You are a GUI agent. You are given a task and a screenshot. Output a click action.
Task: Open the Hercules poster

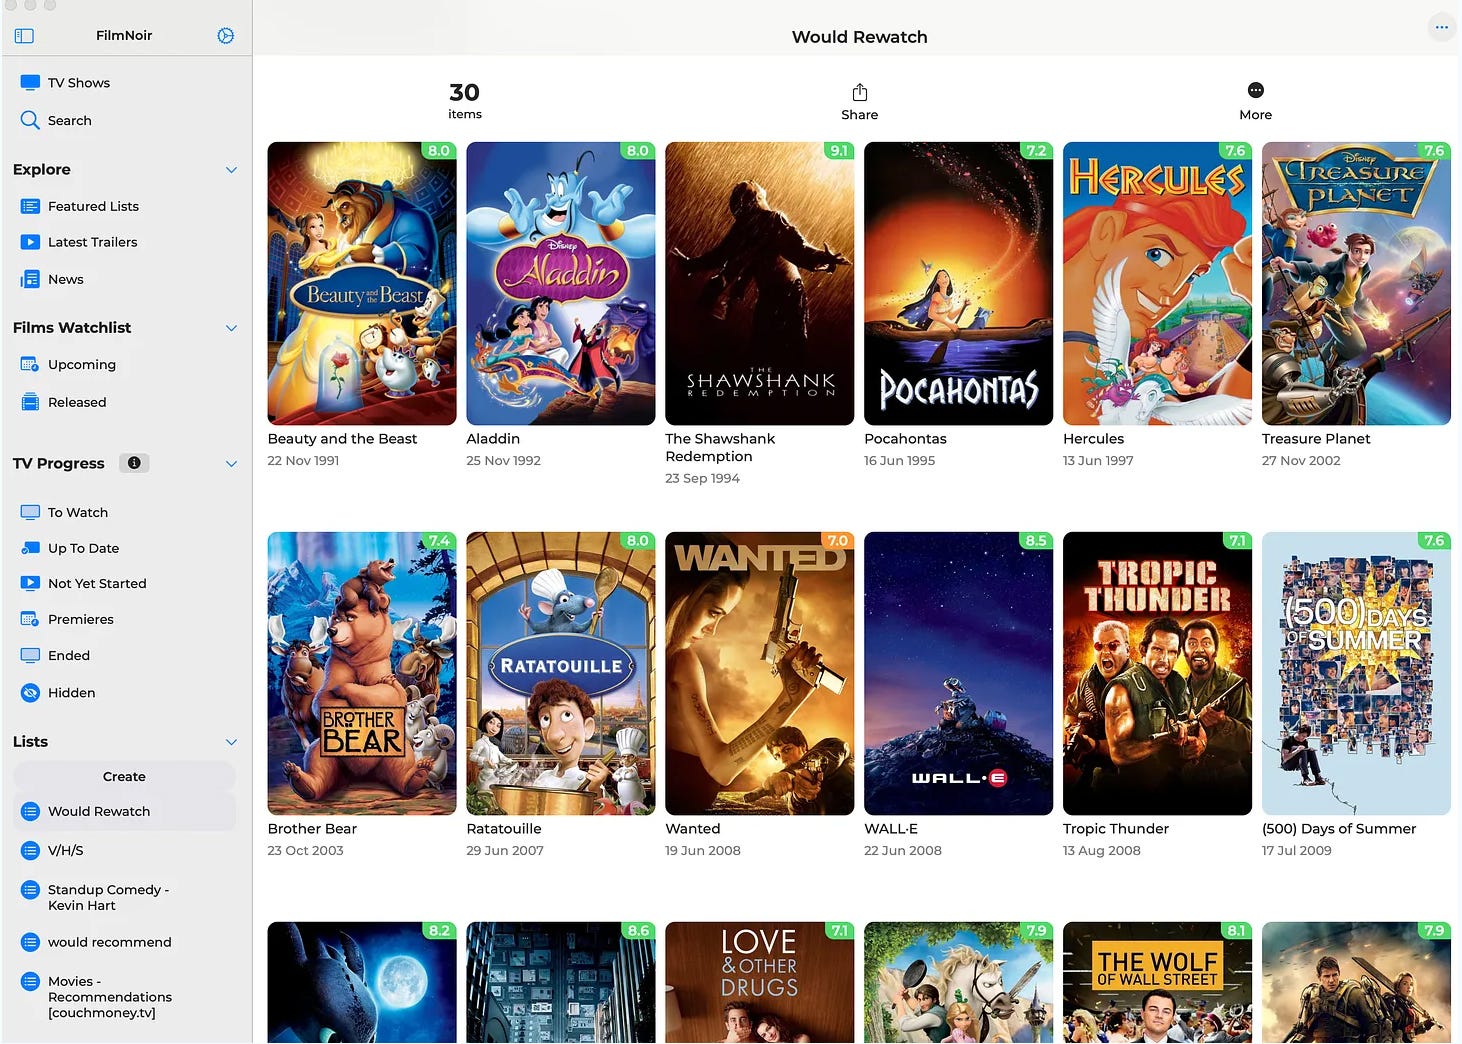coord(1158,283)
